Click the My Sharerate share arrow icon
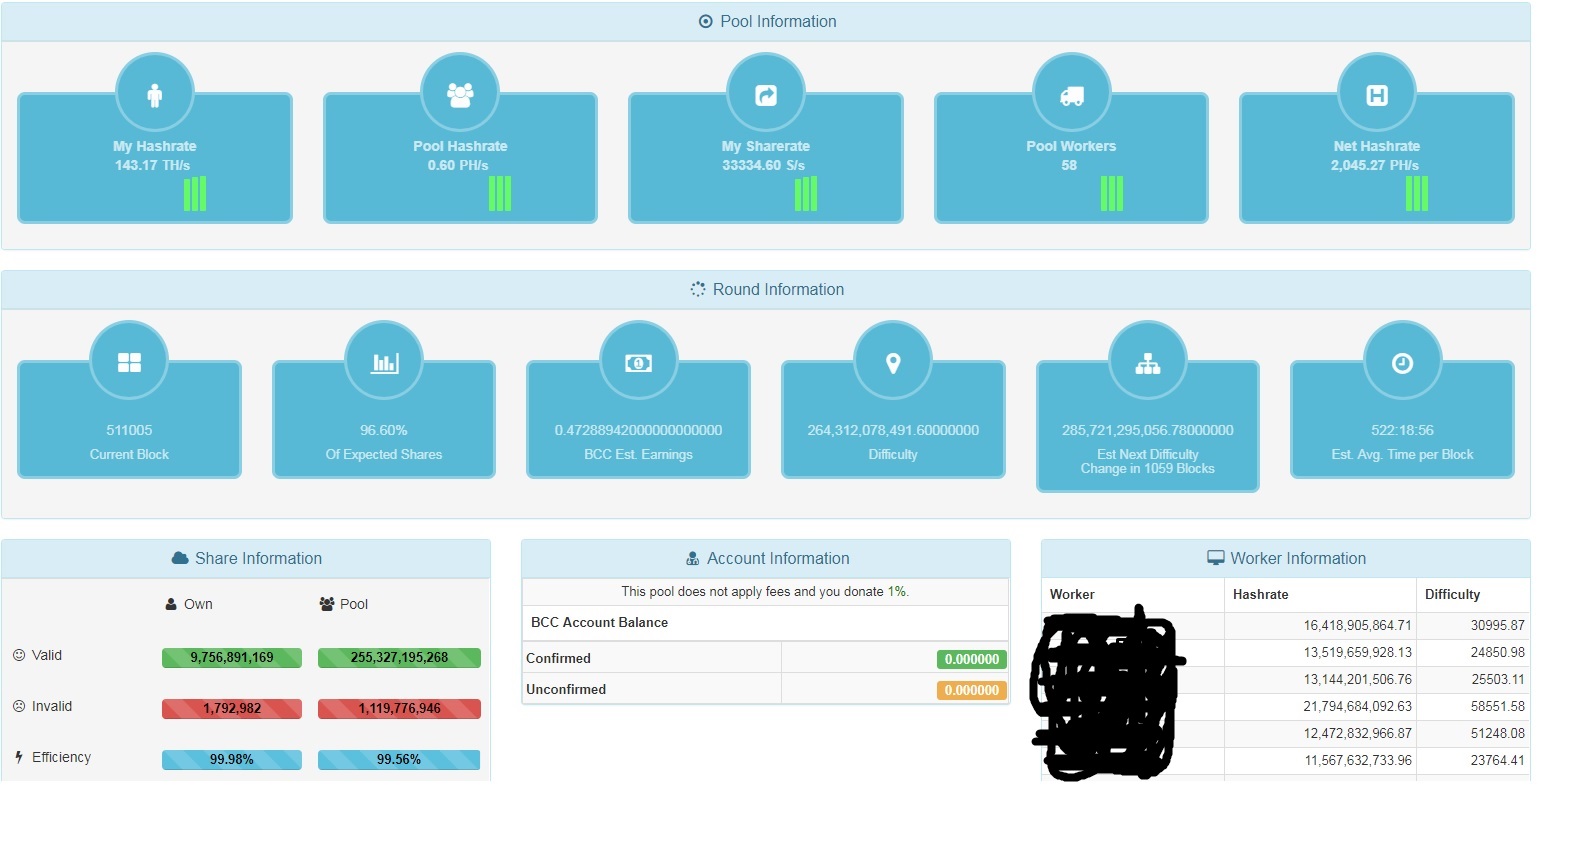The height and width of the screenshot is (842, 1574). click(766, 95)
